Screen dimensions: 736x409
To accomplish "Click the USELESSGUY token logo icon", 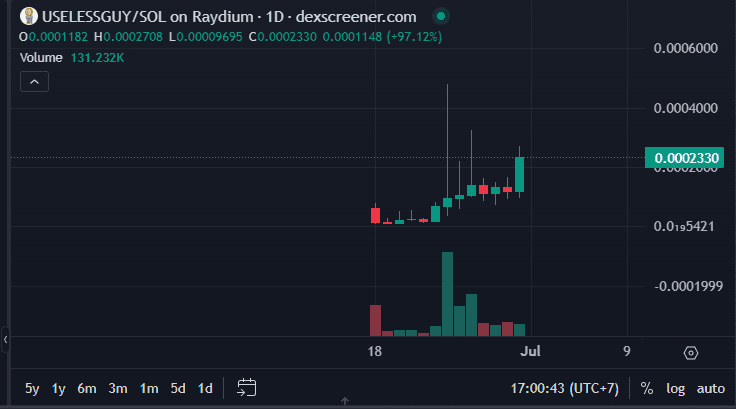I will pyautogui.click(x=29, y=17).
